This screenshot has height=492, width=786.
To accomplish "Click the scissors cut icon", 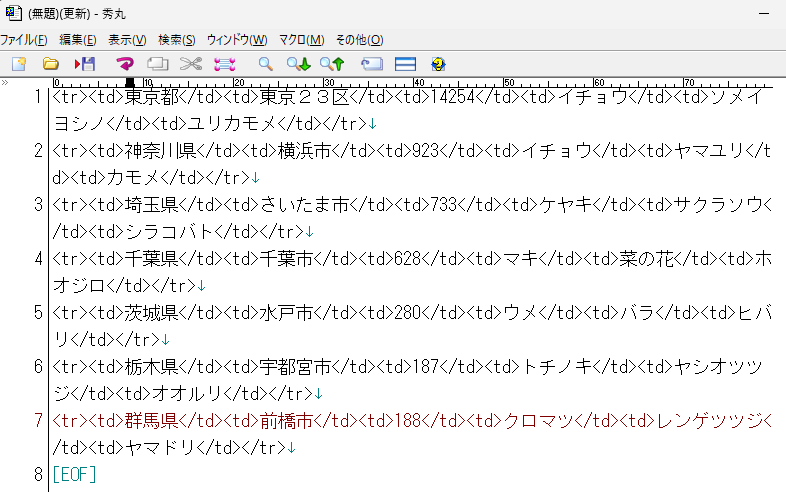I will pyautogui.click(x=191, y=64).
